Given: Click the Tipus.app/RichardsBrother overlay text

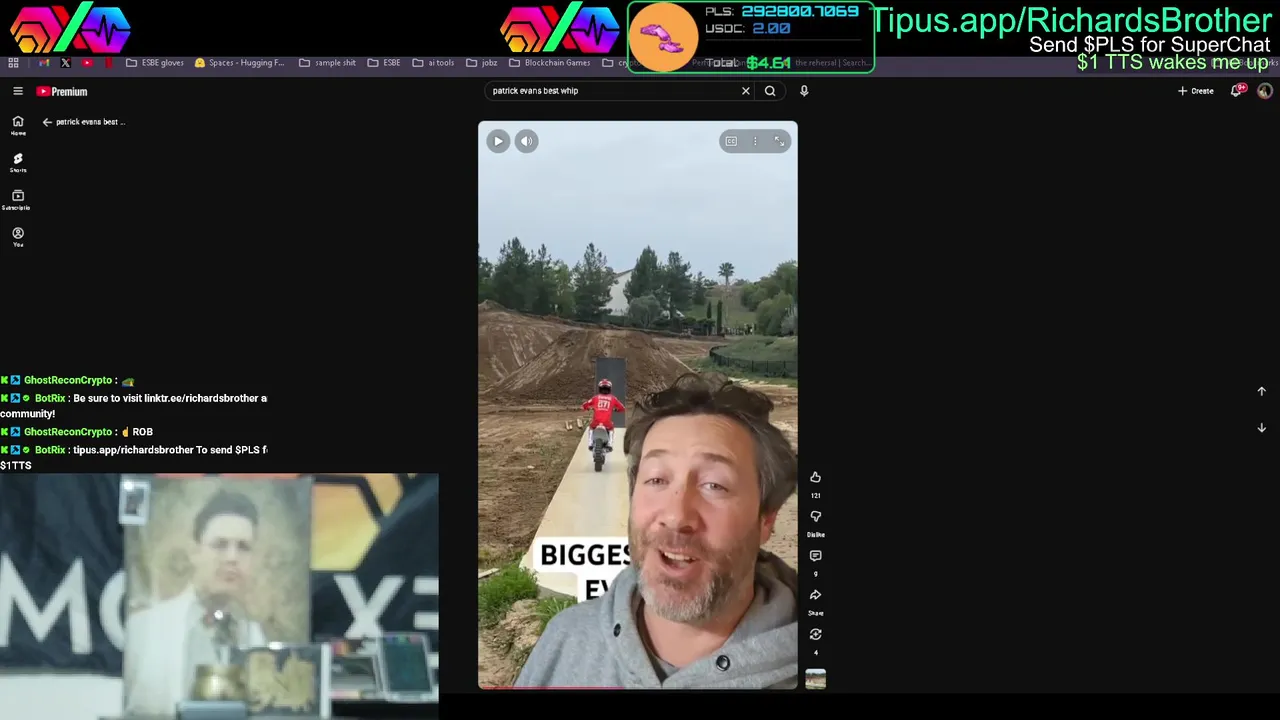Looking at the screenshot, I should pyautogui.click(x=1071, y=20).
